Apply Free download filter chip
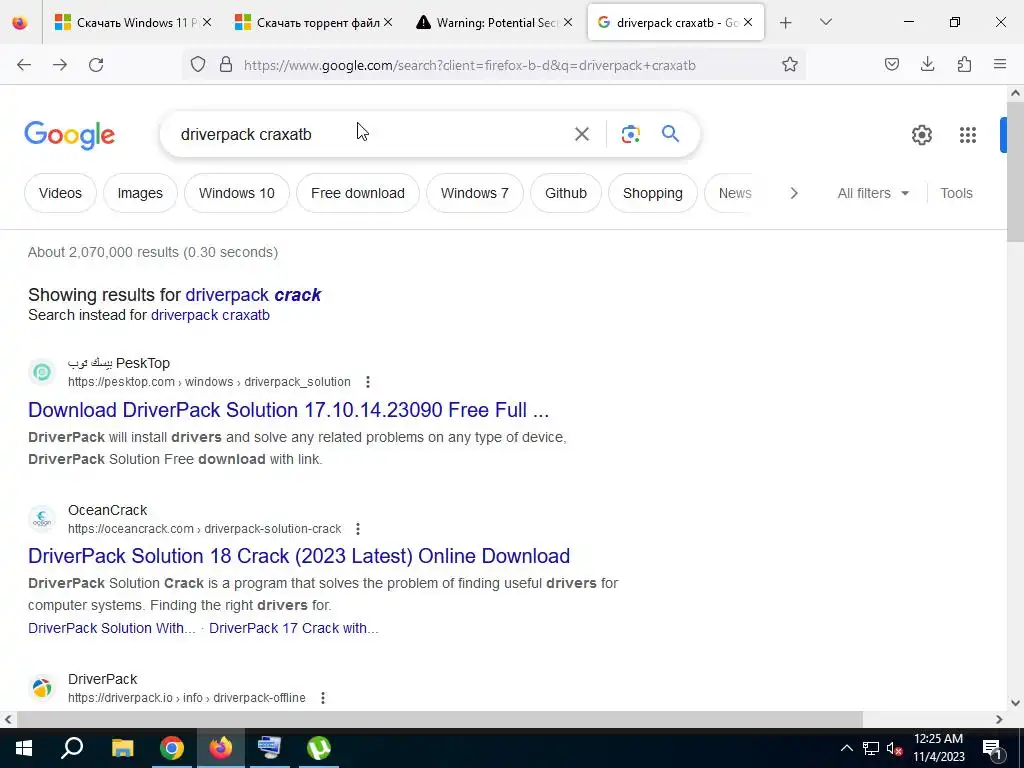 tap(358, 193)
